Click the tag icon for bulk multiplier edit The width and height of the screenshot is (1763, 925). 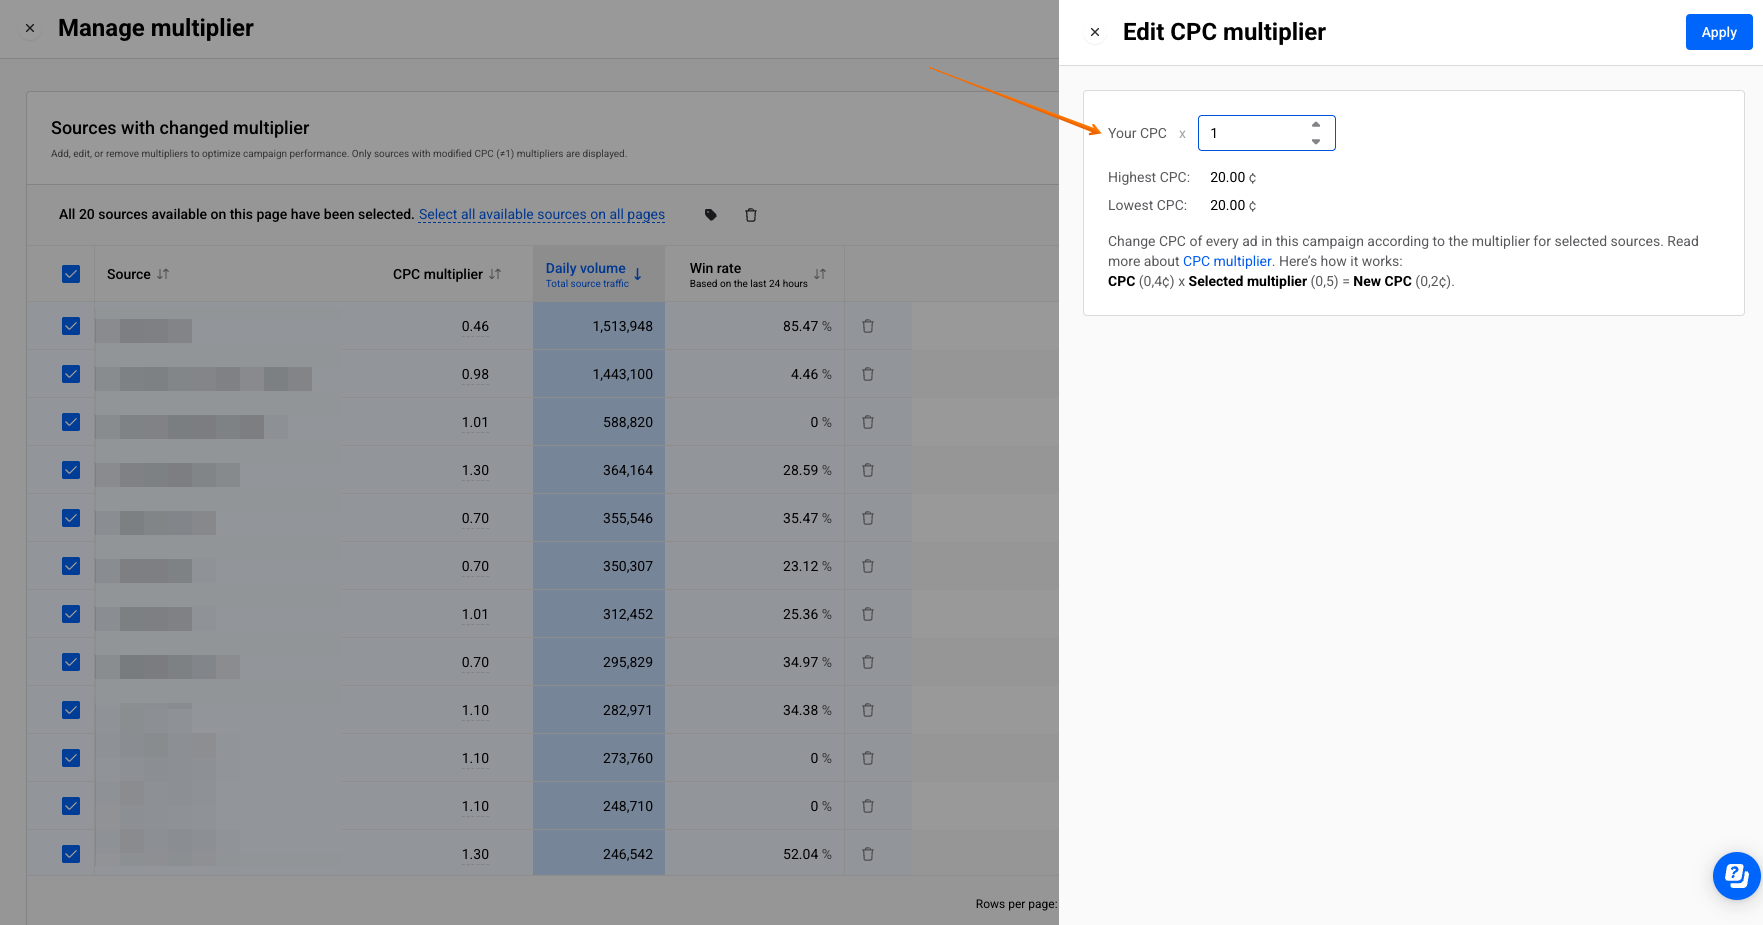[x=711, y=215]
